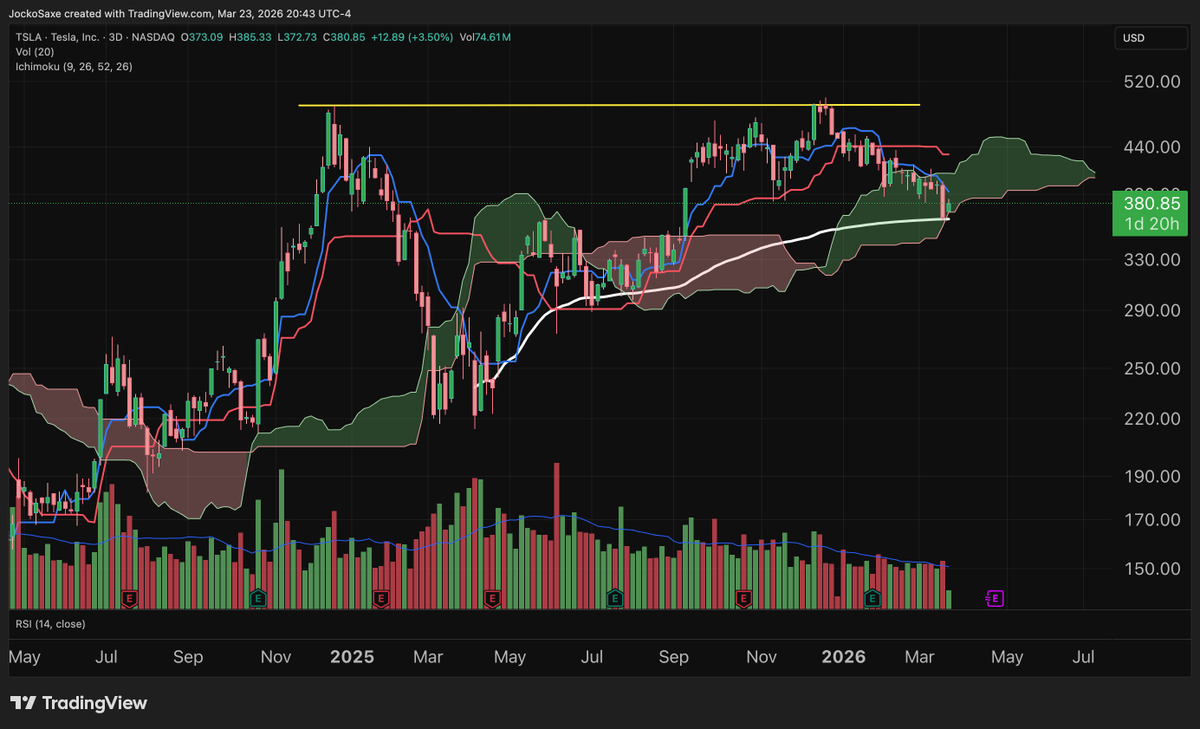The image size is (1200, 729).
Task: Select the RSI (14, close) pane label
Action: pyautogui.click(x=50, y=624)
